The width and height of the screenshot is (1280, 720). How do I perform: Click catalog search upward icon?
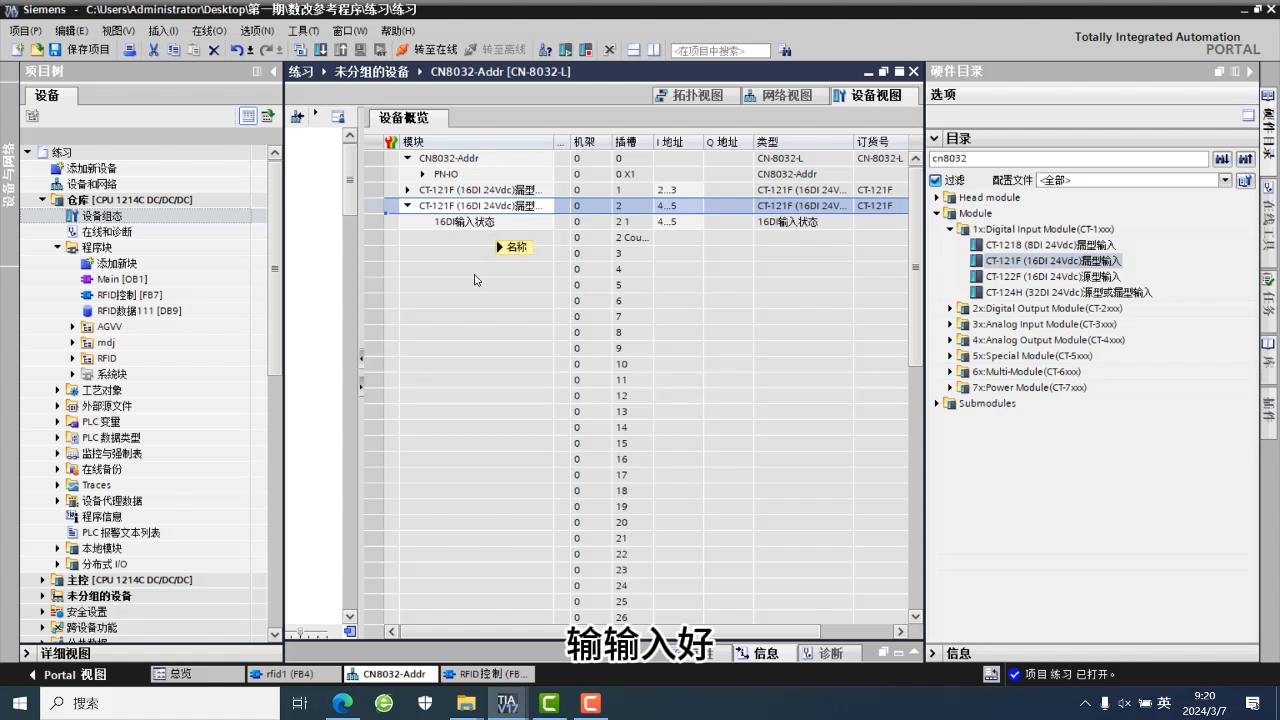(1245, 159)
